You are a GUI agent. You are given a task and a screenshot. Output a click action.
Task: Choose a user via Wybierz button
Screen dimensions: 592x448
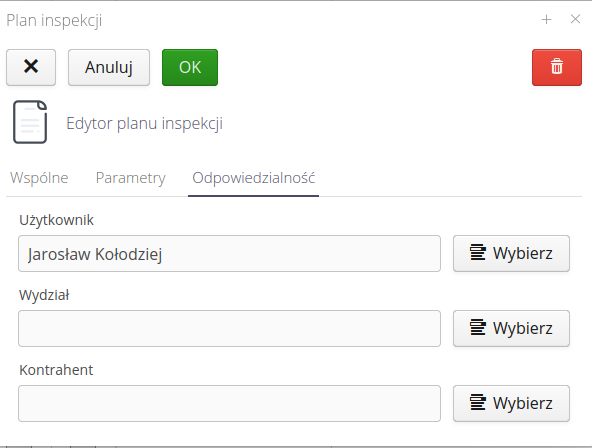pos(511,253)
